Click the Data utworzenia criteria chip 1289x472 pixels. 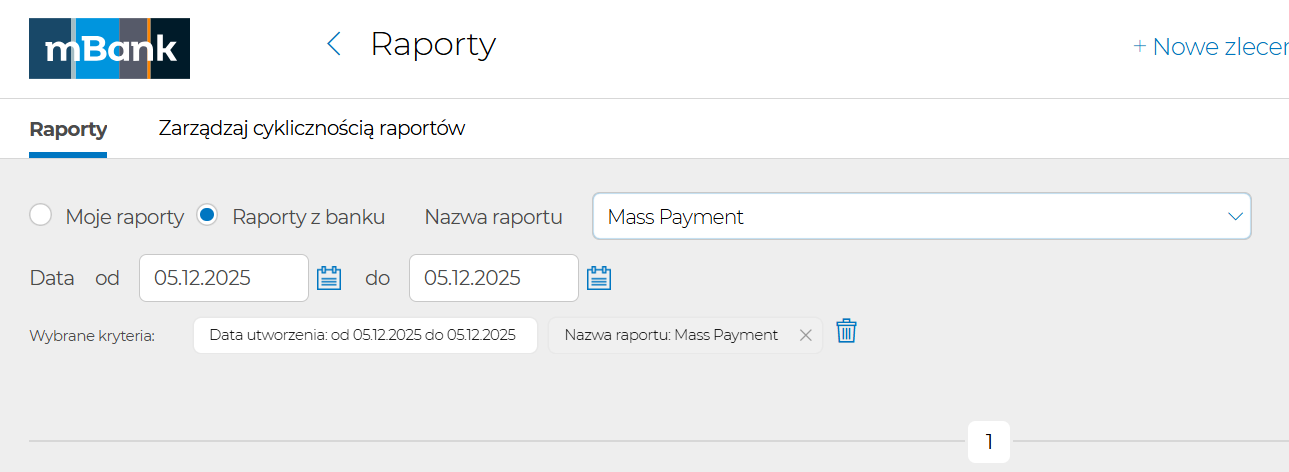pos(365,335)
